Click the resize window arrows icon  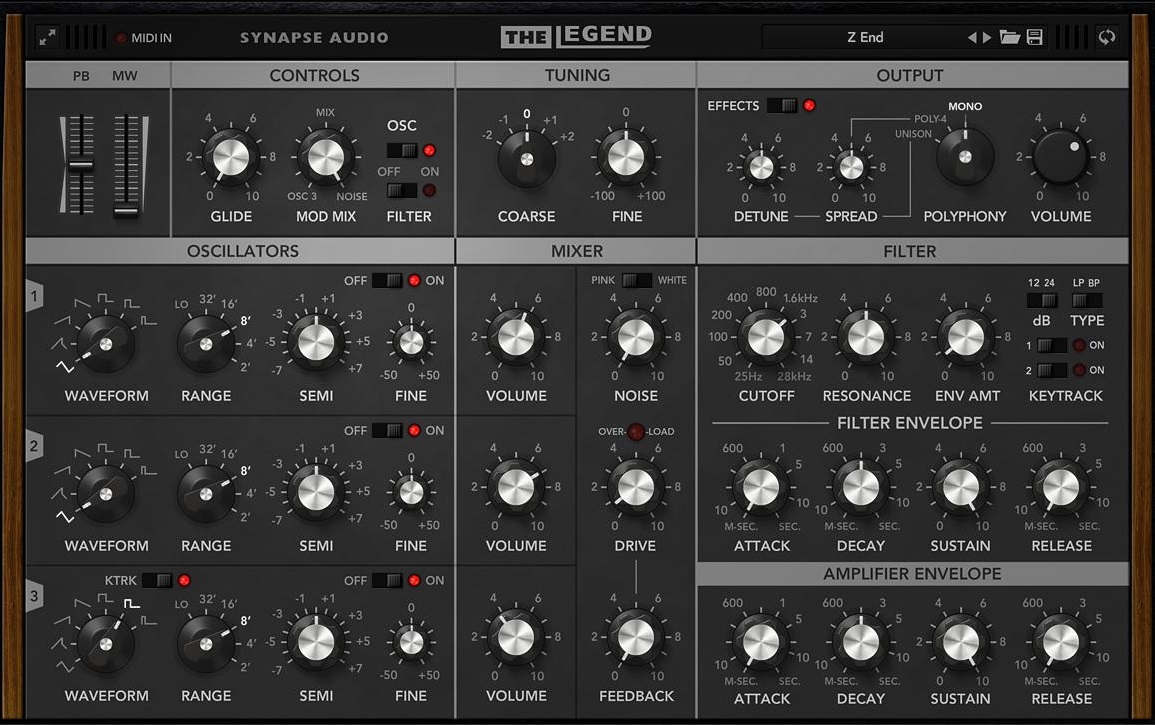47,37
